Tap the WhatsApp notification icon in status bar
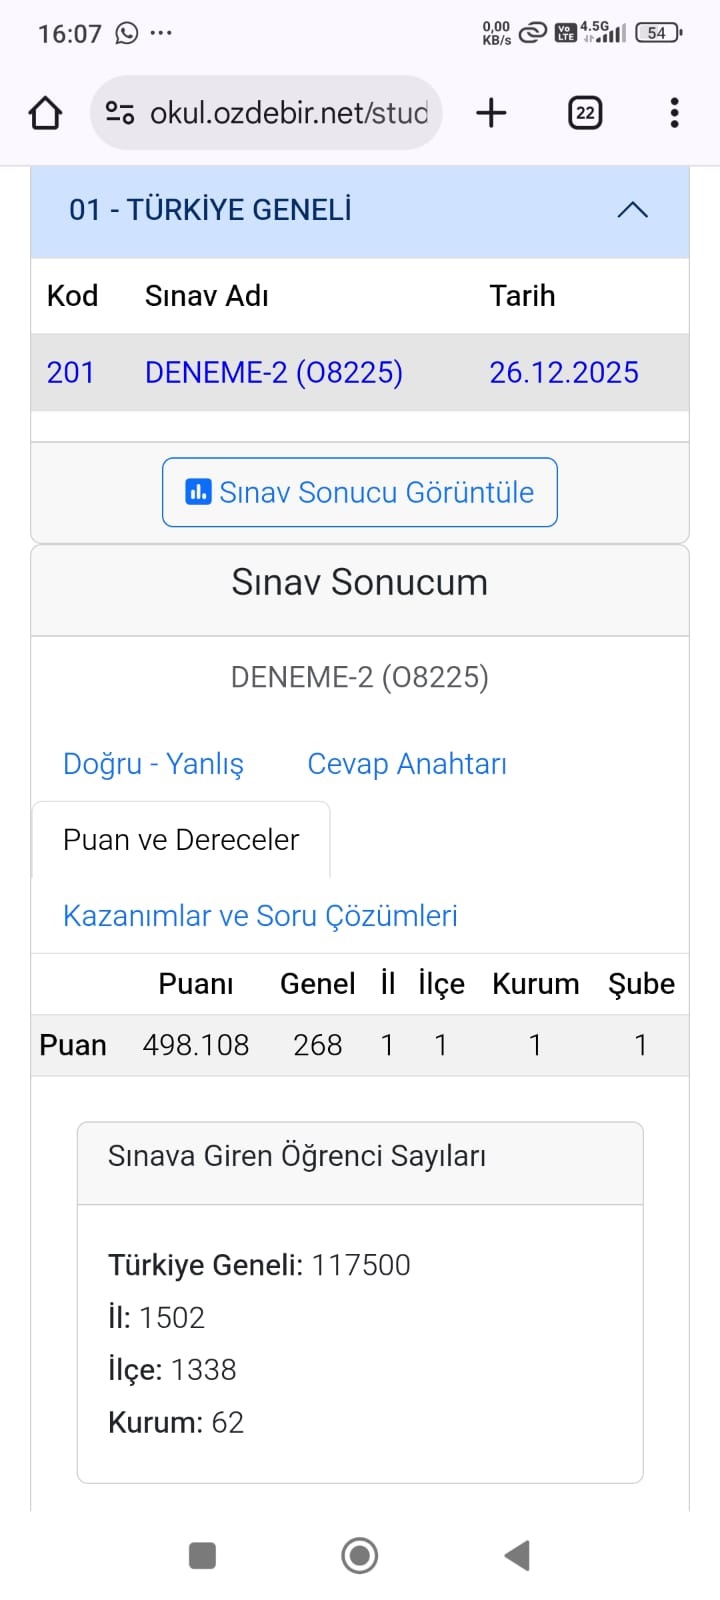Viewport: 720px width, 1600px height. pyautogui.click(x=127, y=33)
